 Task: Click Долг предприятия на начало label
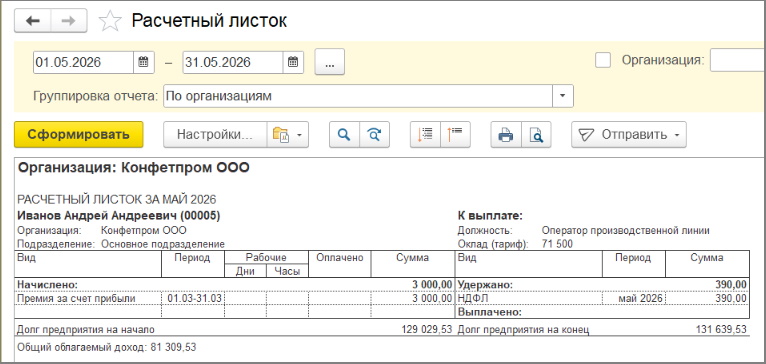86,330
